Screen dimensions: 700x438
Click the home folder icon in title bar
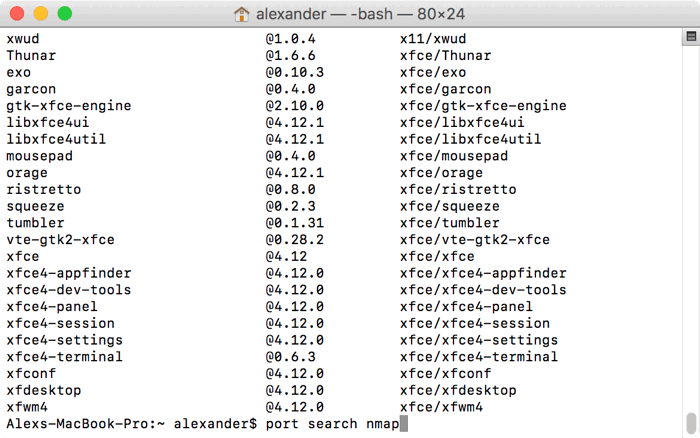click(241, 14)
